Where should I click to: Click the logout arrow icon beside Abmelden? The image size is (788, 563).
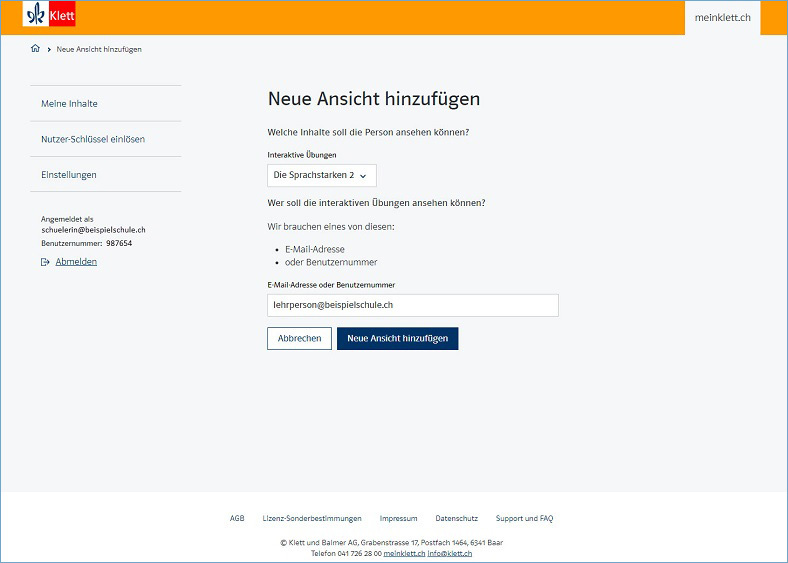[45, 262]
